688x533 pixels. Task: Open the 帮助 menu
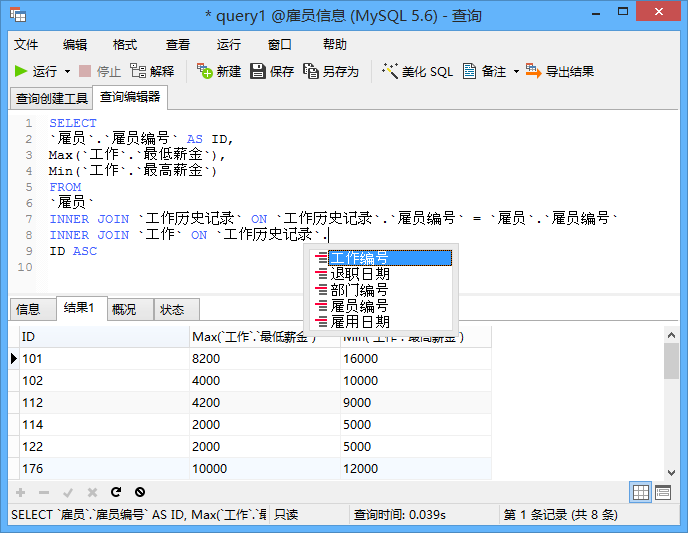coord(335,44)
